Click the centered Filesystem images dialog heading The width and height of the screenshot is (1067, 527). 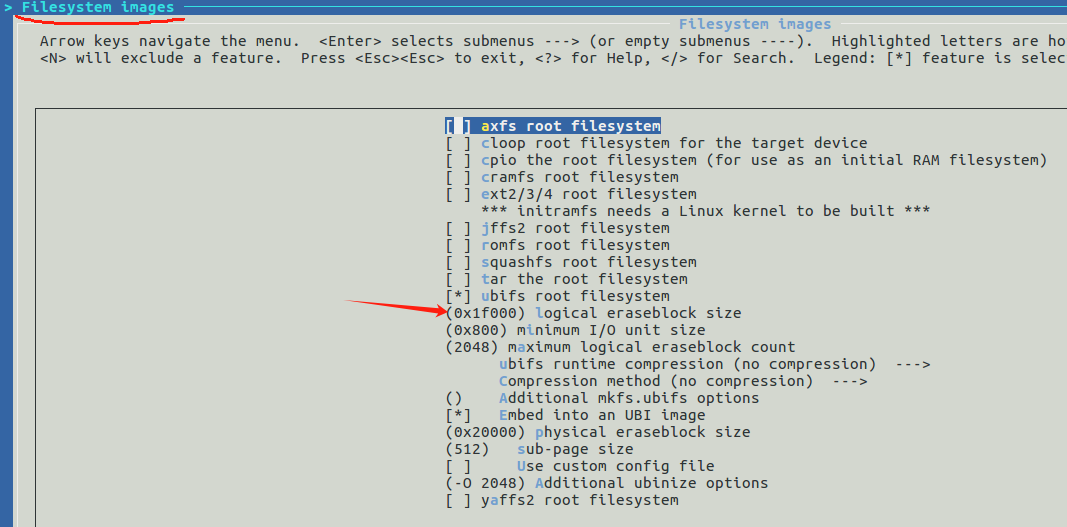pos(755,25)
